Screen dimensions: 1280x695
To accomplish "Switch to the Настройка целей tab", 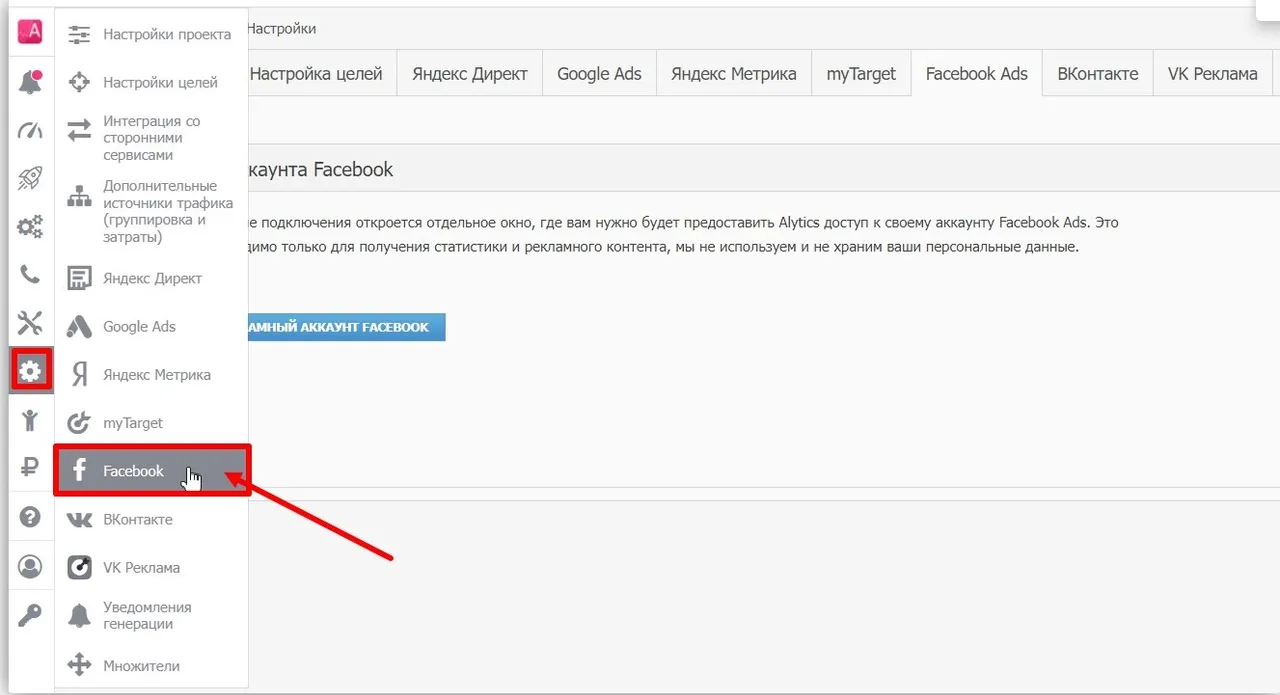I will coord(316,73).
